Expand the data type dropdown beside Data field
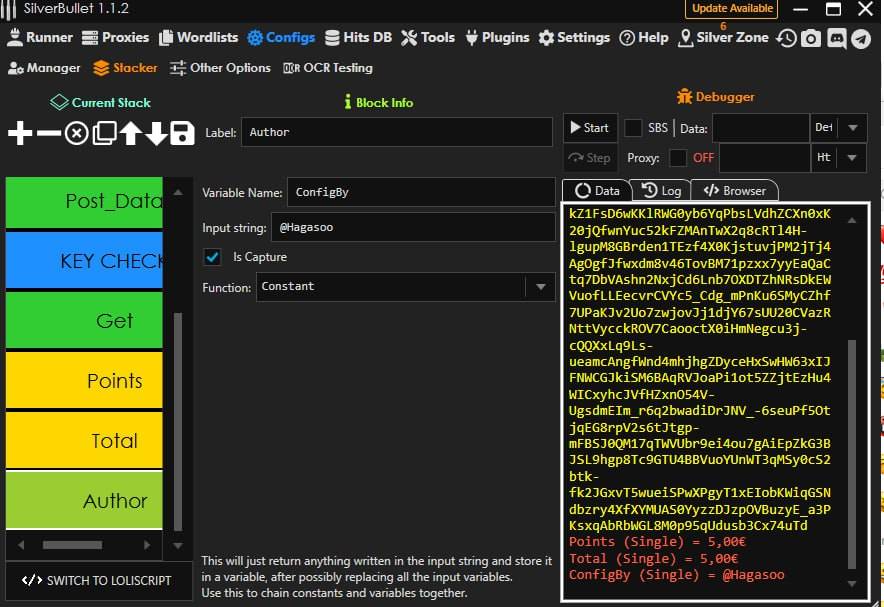 tap(851, 128)
